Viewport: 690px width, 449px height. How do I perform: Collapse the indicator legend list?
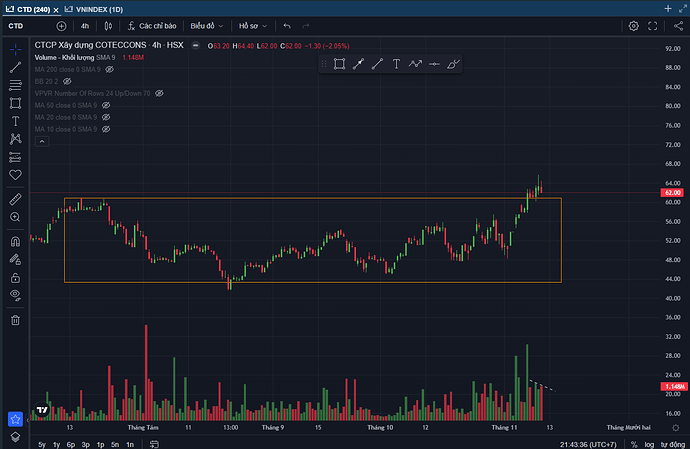click(42, 144)
